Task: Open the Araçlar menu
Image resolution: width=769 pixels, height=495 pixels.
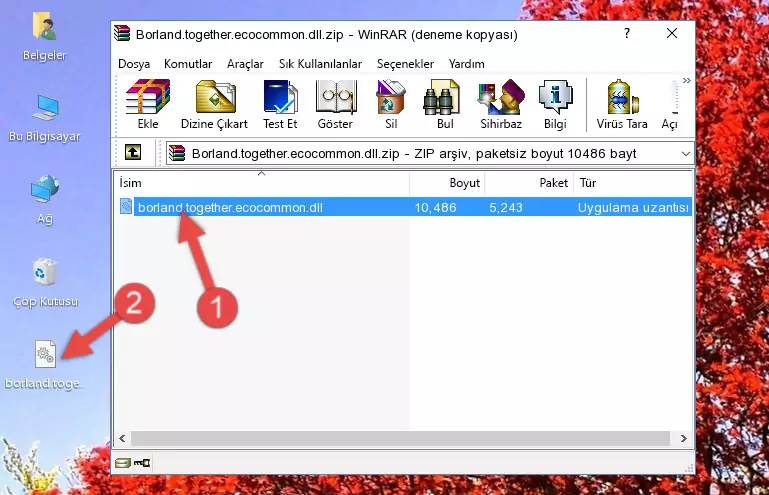Action: [245, 64]
